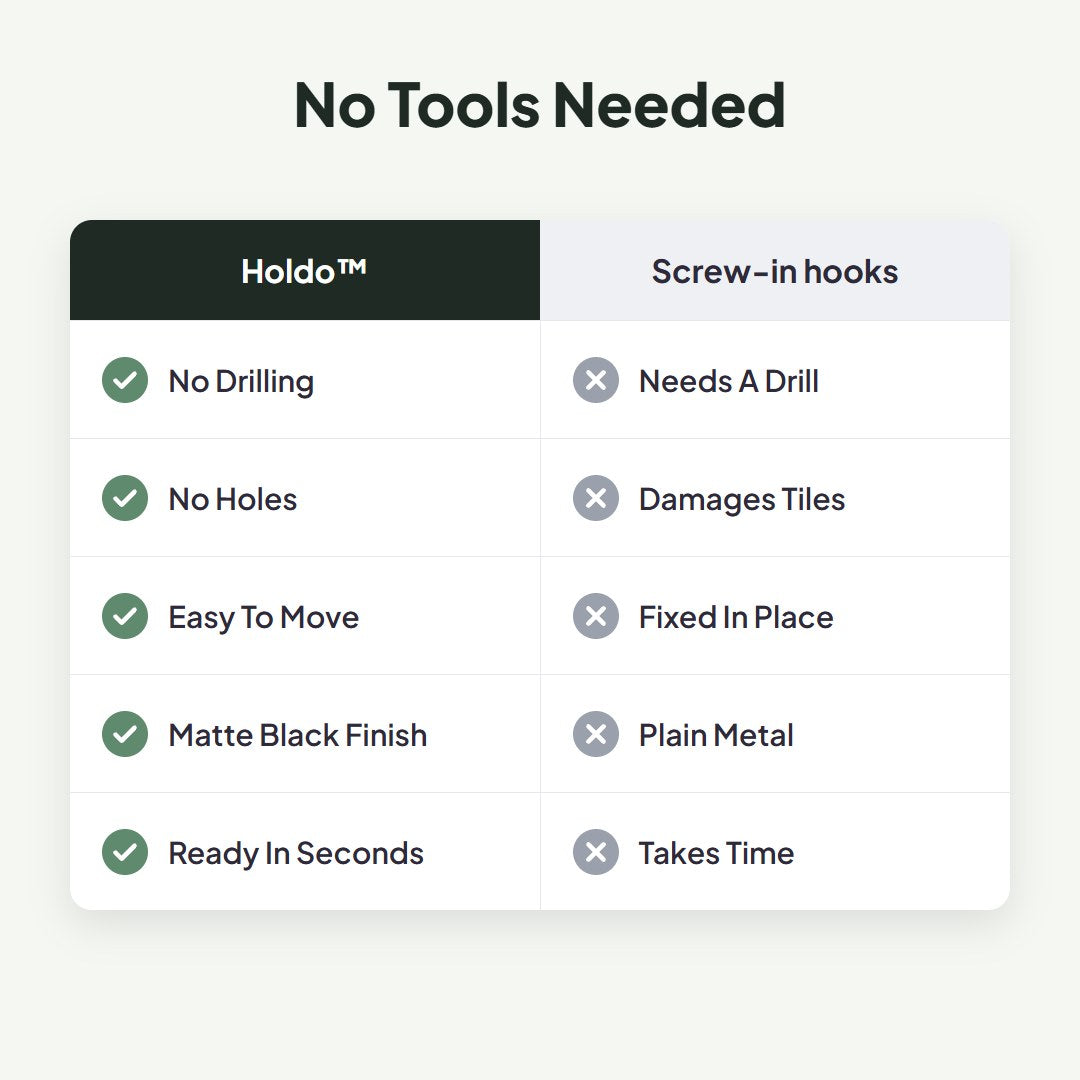Screen dimensions: 1080x1080
Task: Click the gray X next to Fixed In Place
Action: point(596,616)
